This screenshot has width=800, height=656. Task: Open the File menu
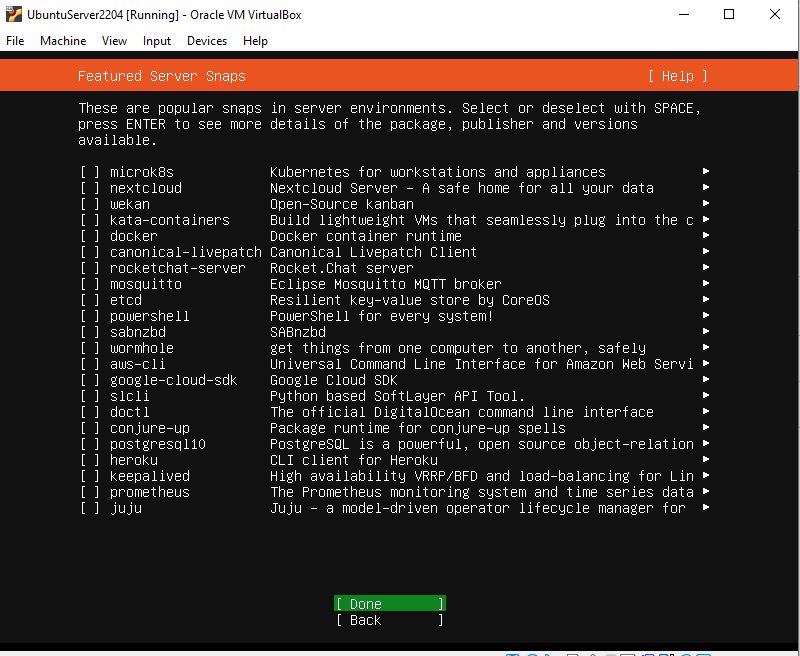[x=15, y=41]
